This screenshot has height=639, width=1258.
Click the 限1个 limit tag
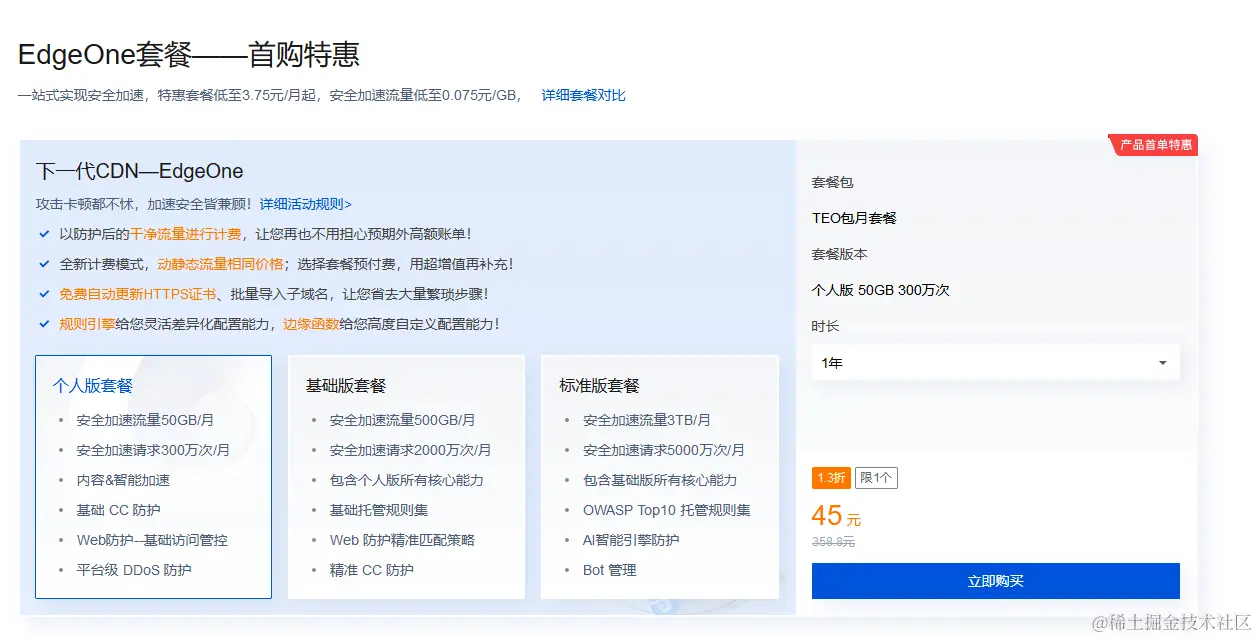coord(876,478)
